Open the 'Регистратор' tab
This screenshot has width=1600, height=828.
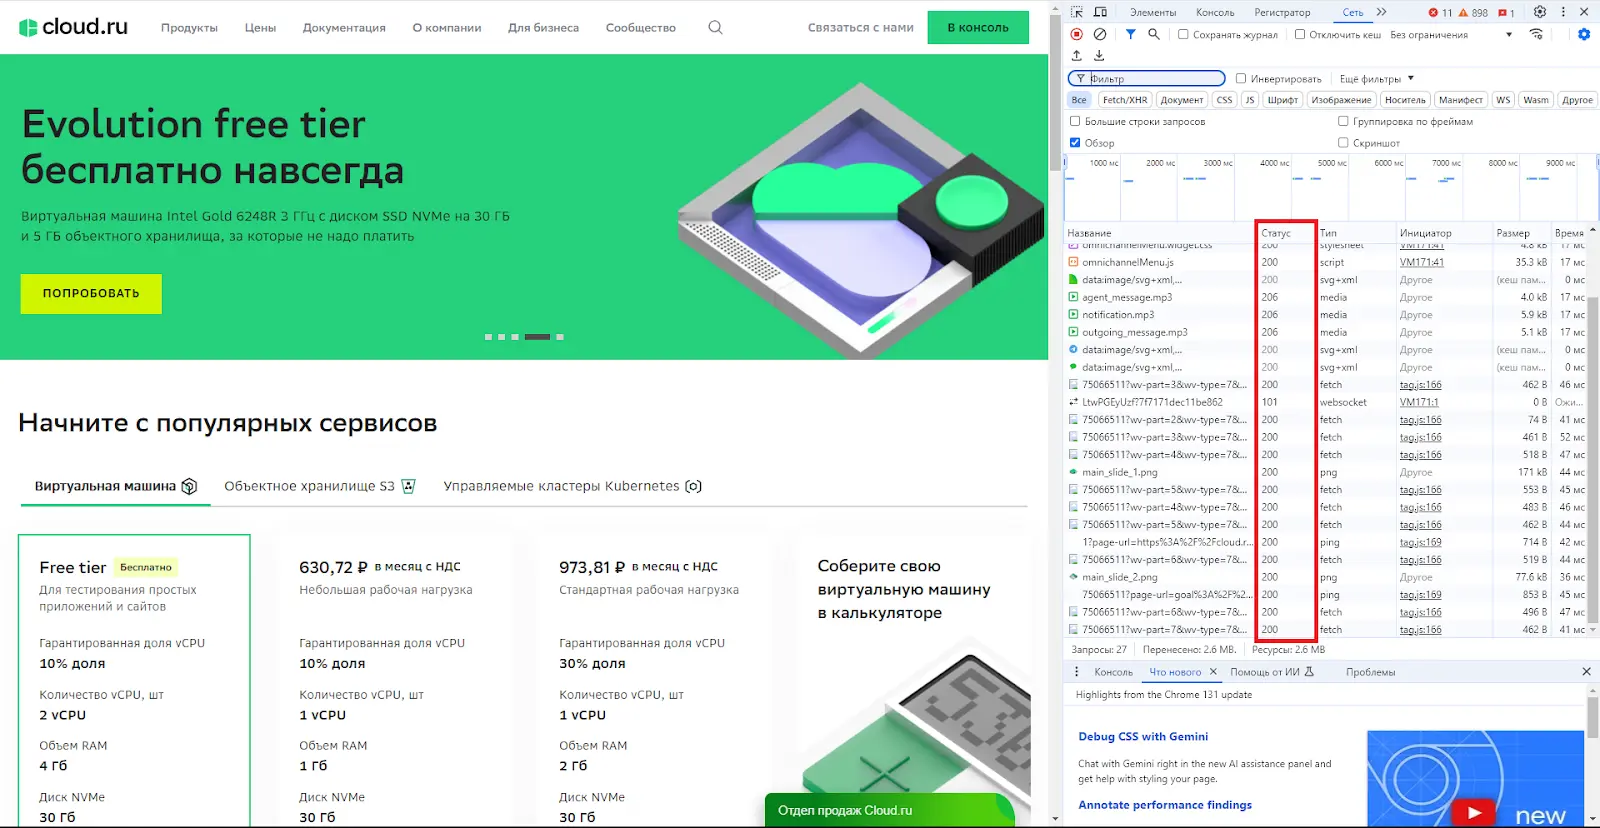pyautogui.click(x=1282, y=12)
